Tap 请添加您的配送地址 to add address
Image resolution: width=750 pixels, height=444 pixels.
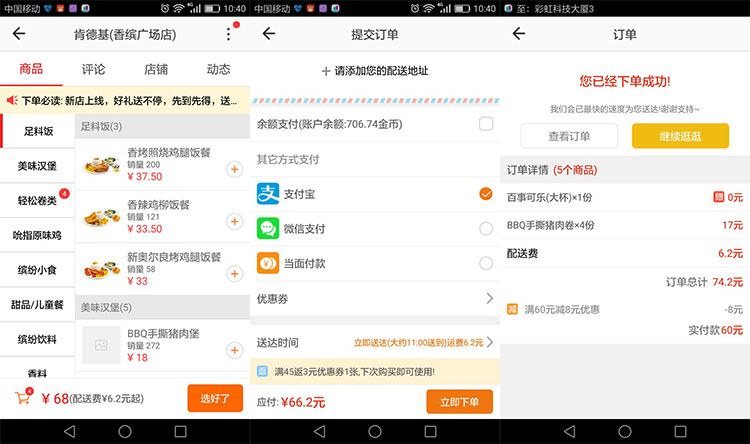pos(381,71)
